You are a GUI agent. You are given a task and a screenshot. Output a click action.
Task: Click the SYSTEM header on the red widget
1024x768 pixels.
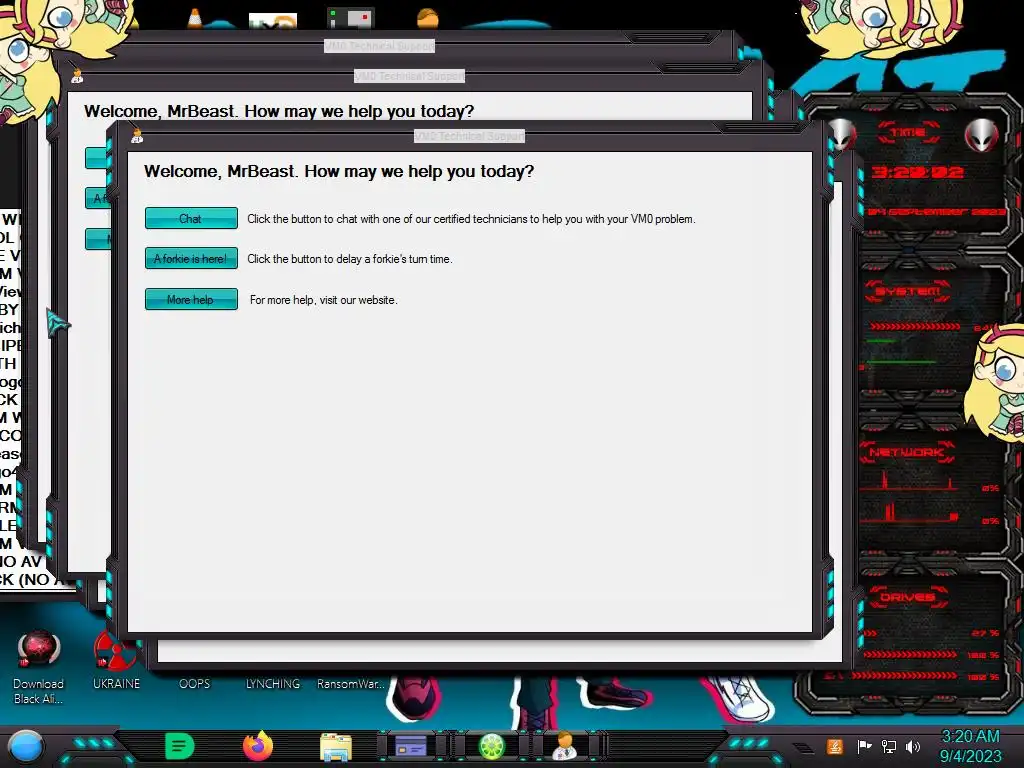pos(908,291)
